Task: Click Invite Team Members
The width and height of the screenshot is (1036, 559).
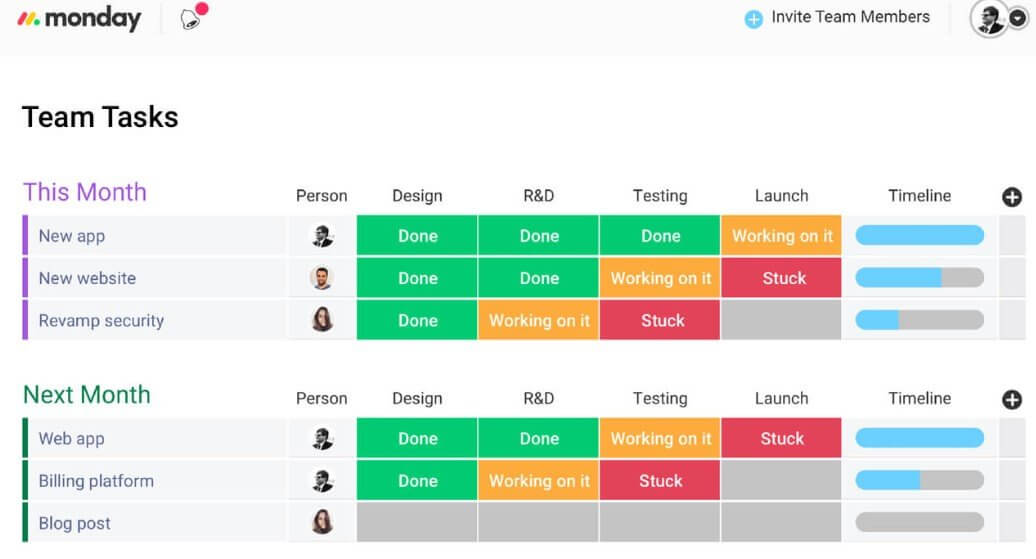Action: click(x=850, y=17)
